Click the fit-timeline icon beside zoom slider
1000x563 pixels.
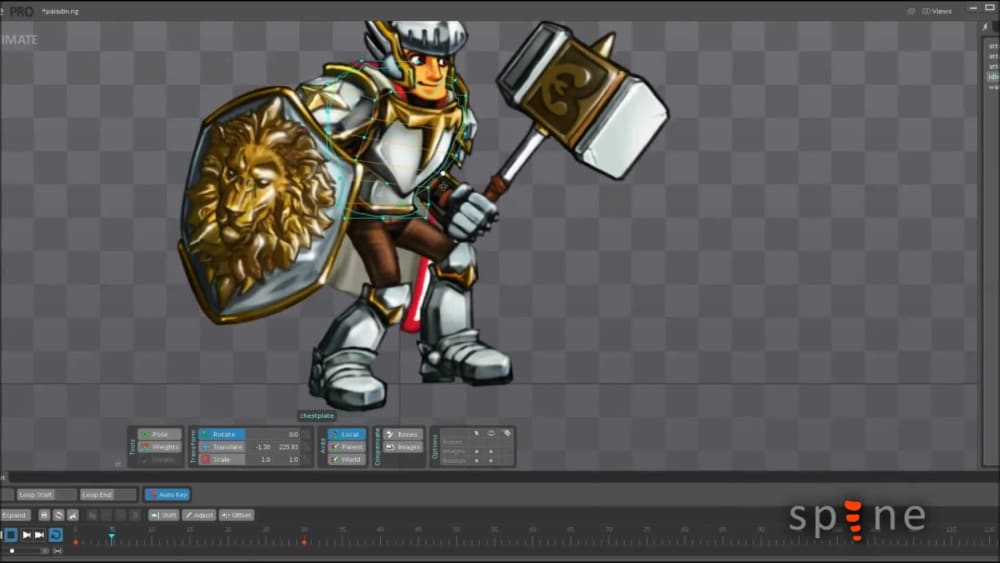point(58,551)
